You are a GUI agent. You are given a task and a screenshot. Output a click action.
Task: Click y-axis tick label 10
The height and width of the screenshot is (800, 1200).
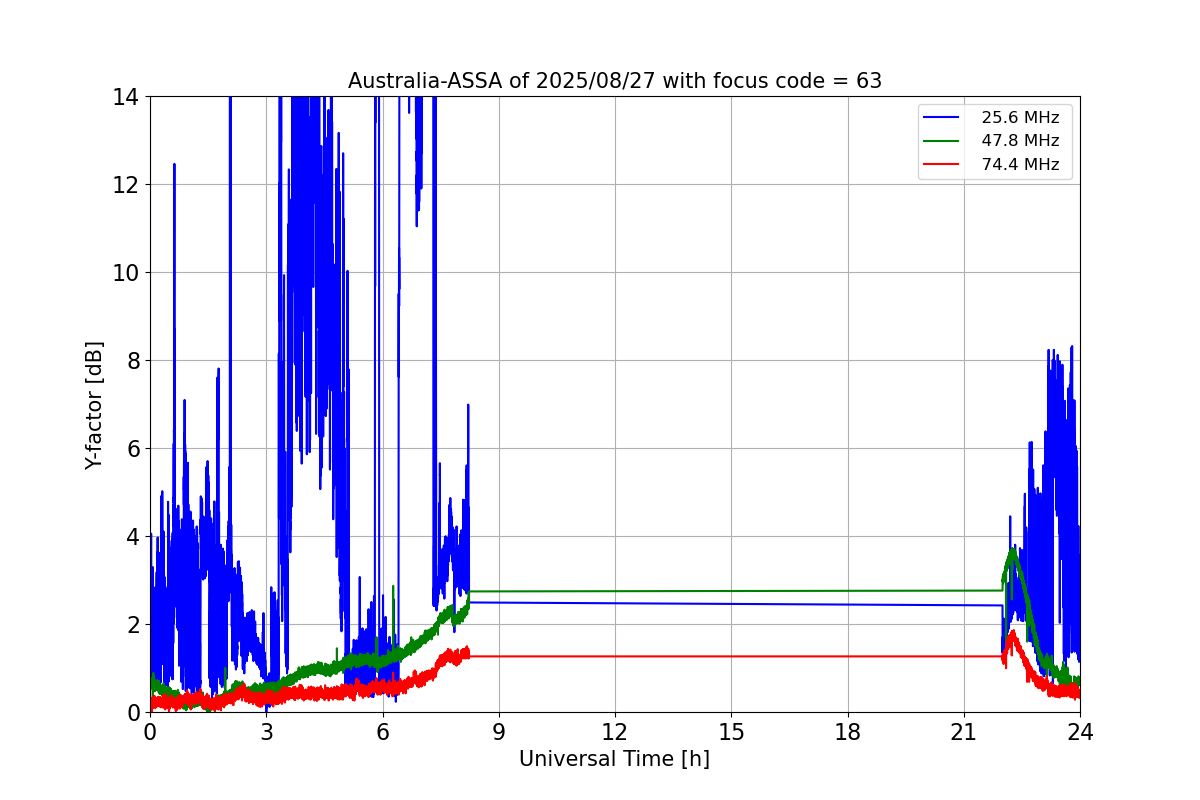click(x=126, y=273)
